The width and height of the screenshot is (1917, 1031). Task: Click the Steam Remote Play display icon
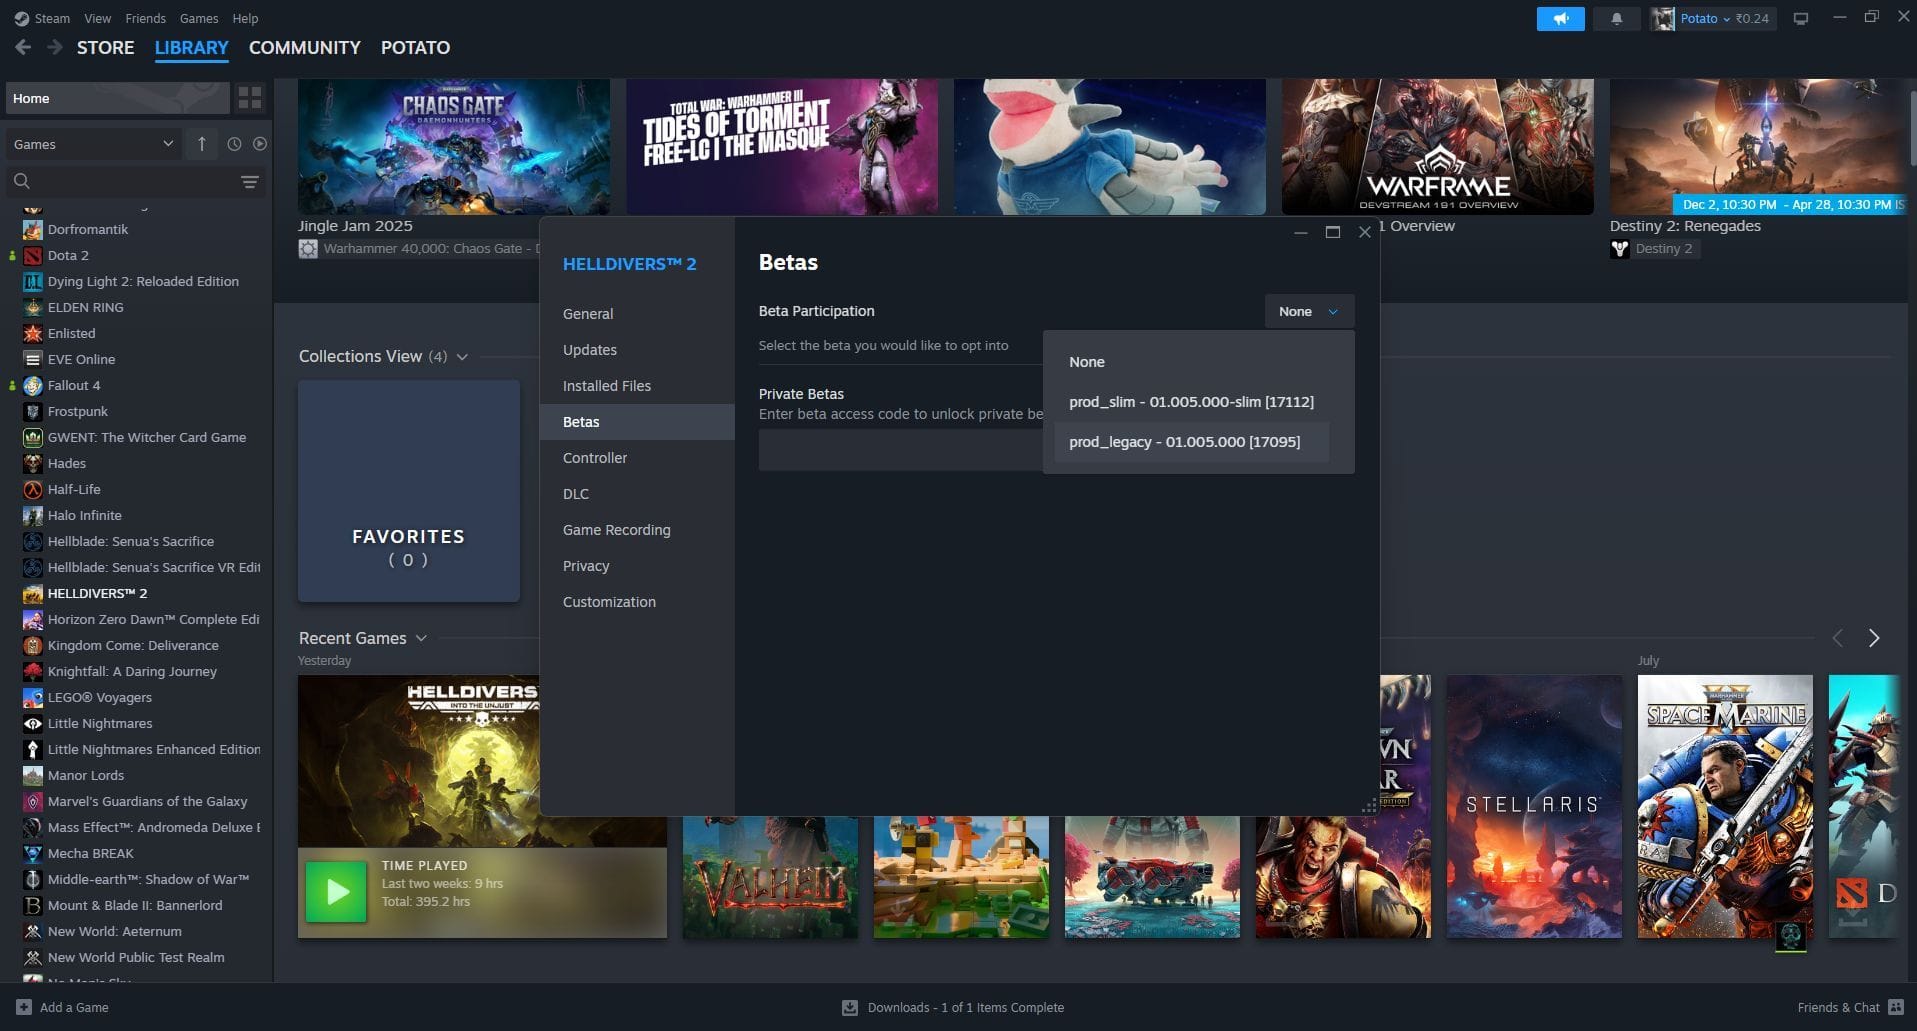[1801, 18]
